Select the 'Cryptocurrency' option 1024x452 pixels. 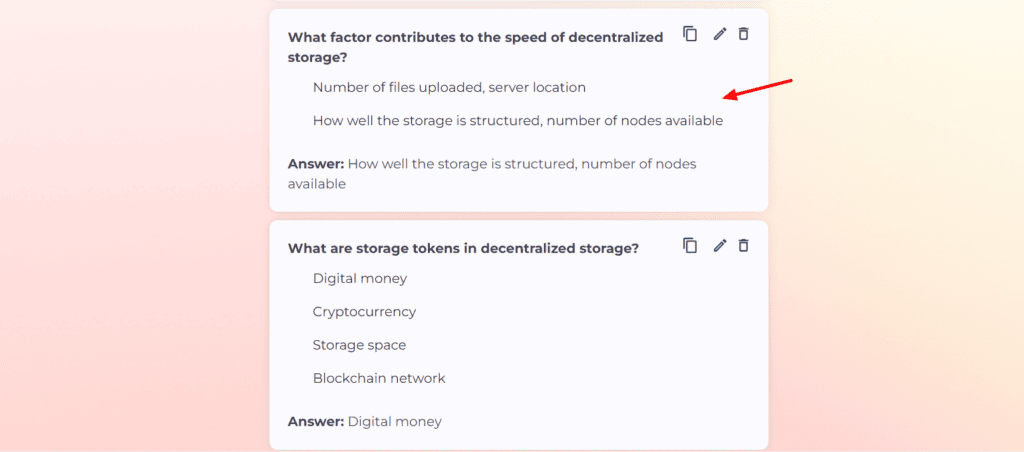tap(364, 312)
